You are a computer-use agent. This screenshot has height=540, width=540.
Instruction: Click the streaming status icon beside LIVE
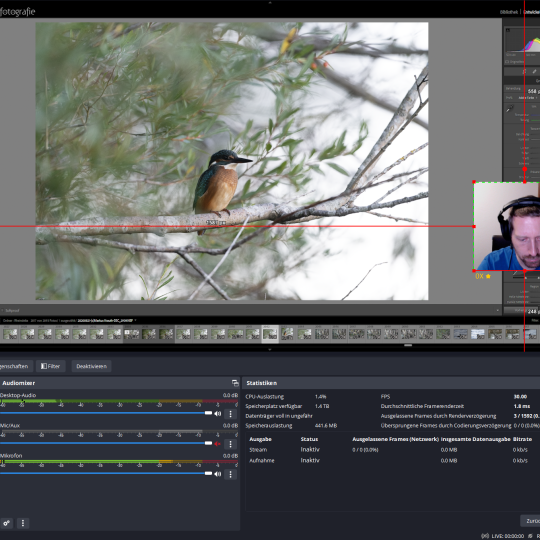click(x=485, y=536)
